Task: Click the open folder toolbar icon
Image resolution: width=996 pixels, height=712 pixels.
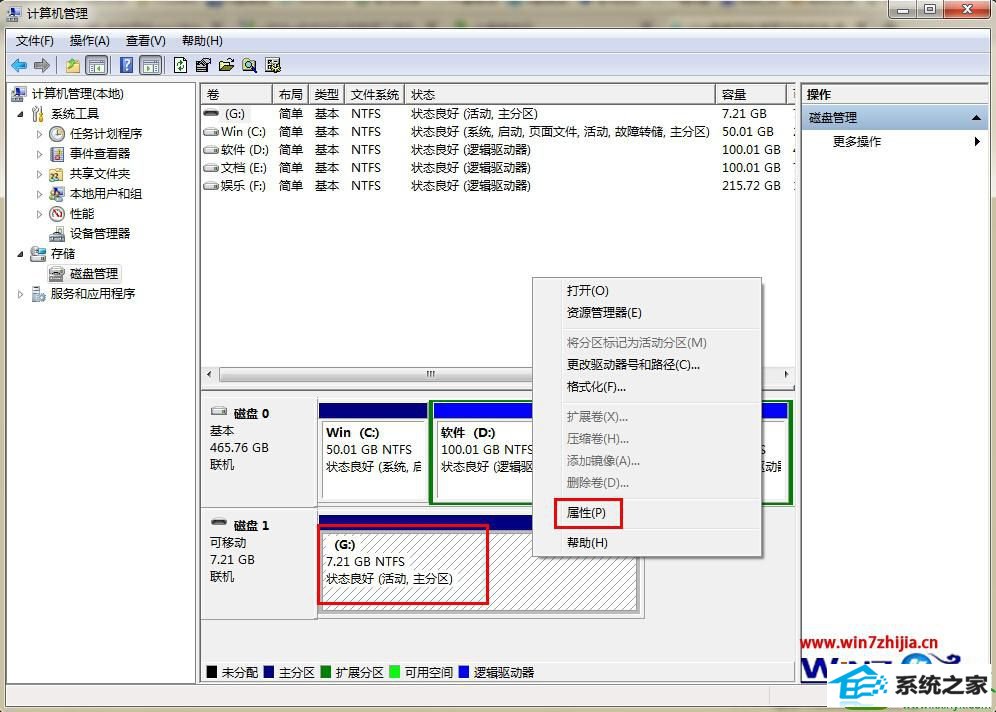Action: click(x=226, y=65)
